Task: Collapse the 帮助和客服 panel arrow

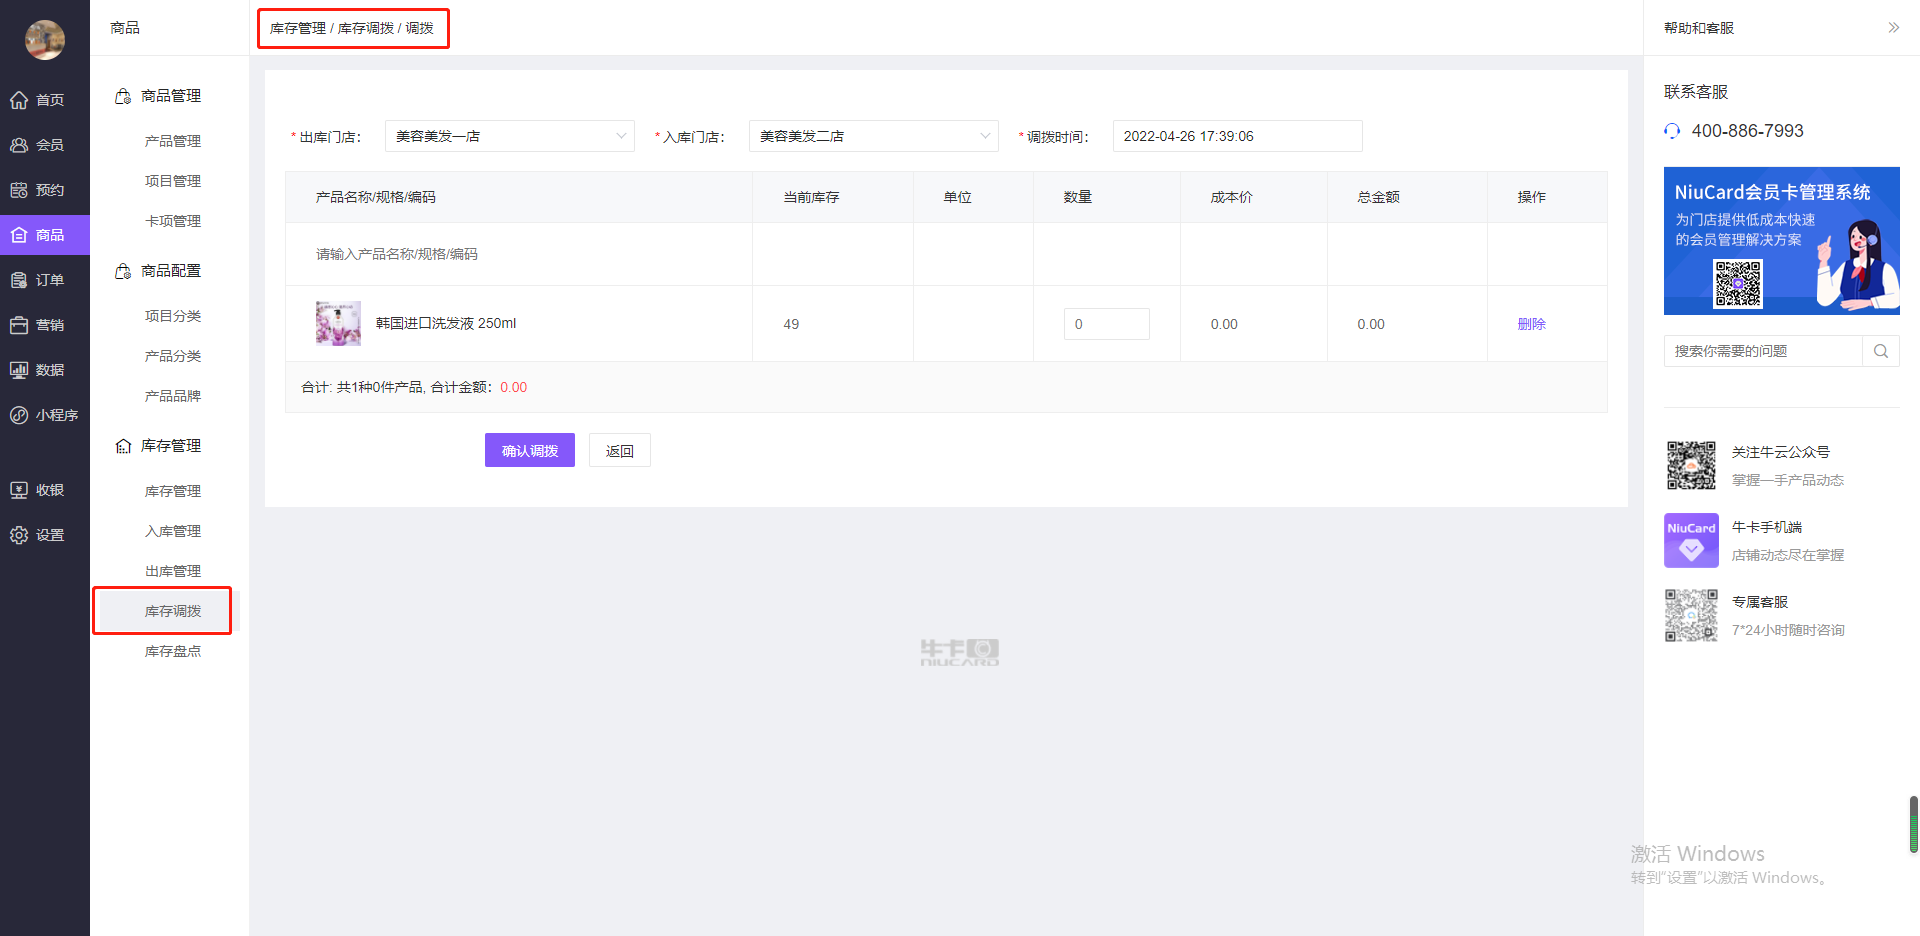Action: point(1893,28)
